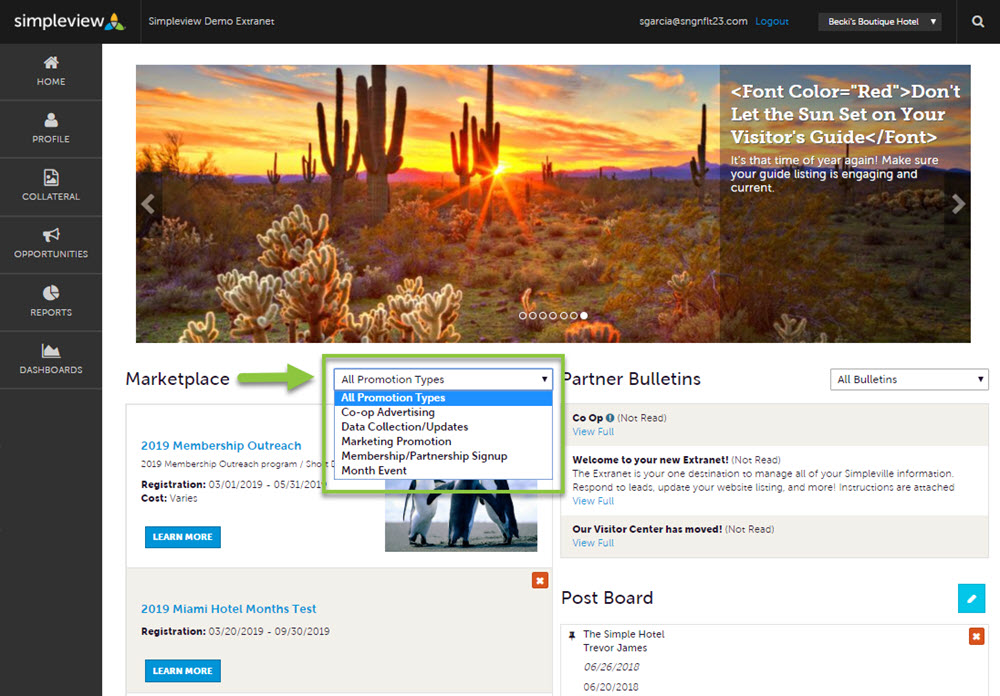This screenshot has height=696, width=1000.
Task: Click the Our Visitor Center has moved! bulletin title
Action: [647, 529]
